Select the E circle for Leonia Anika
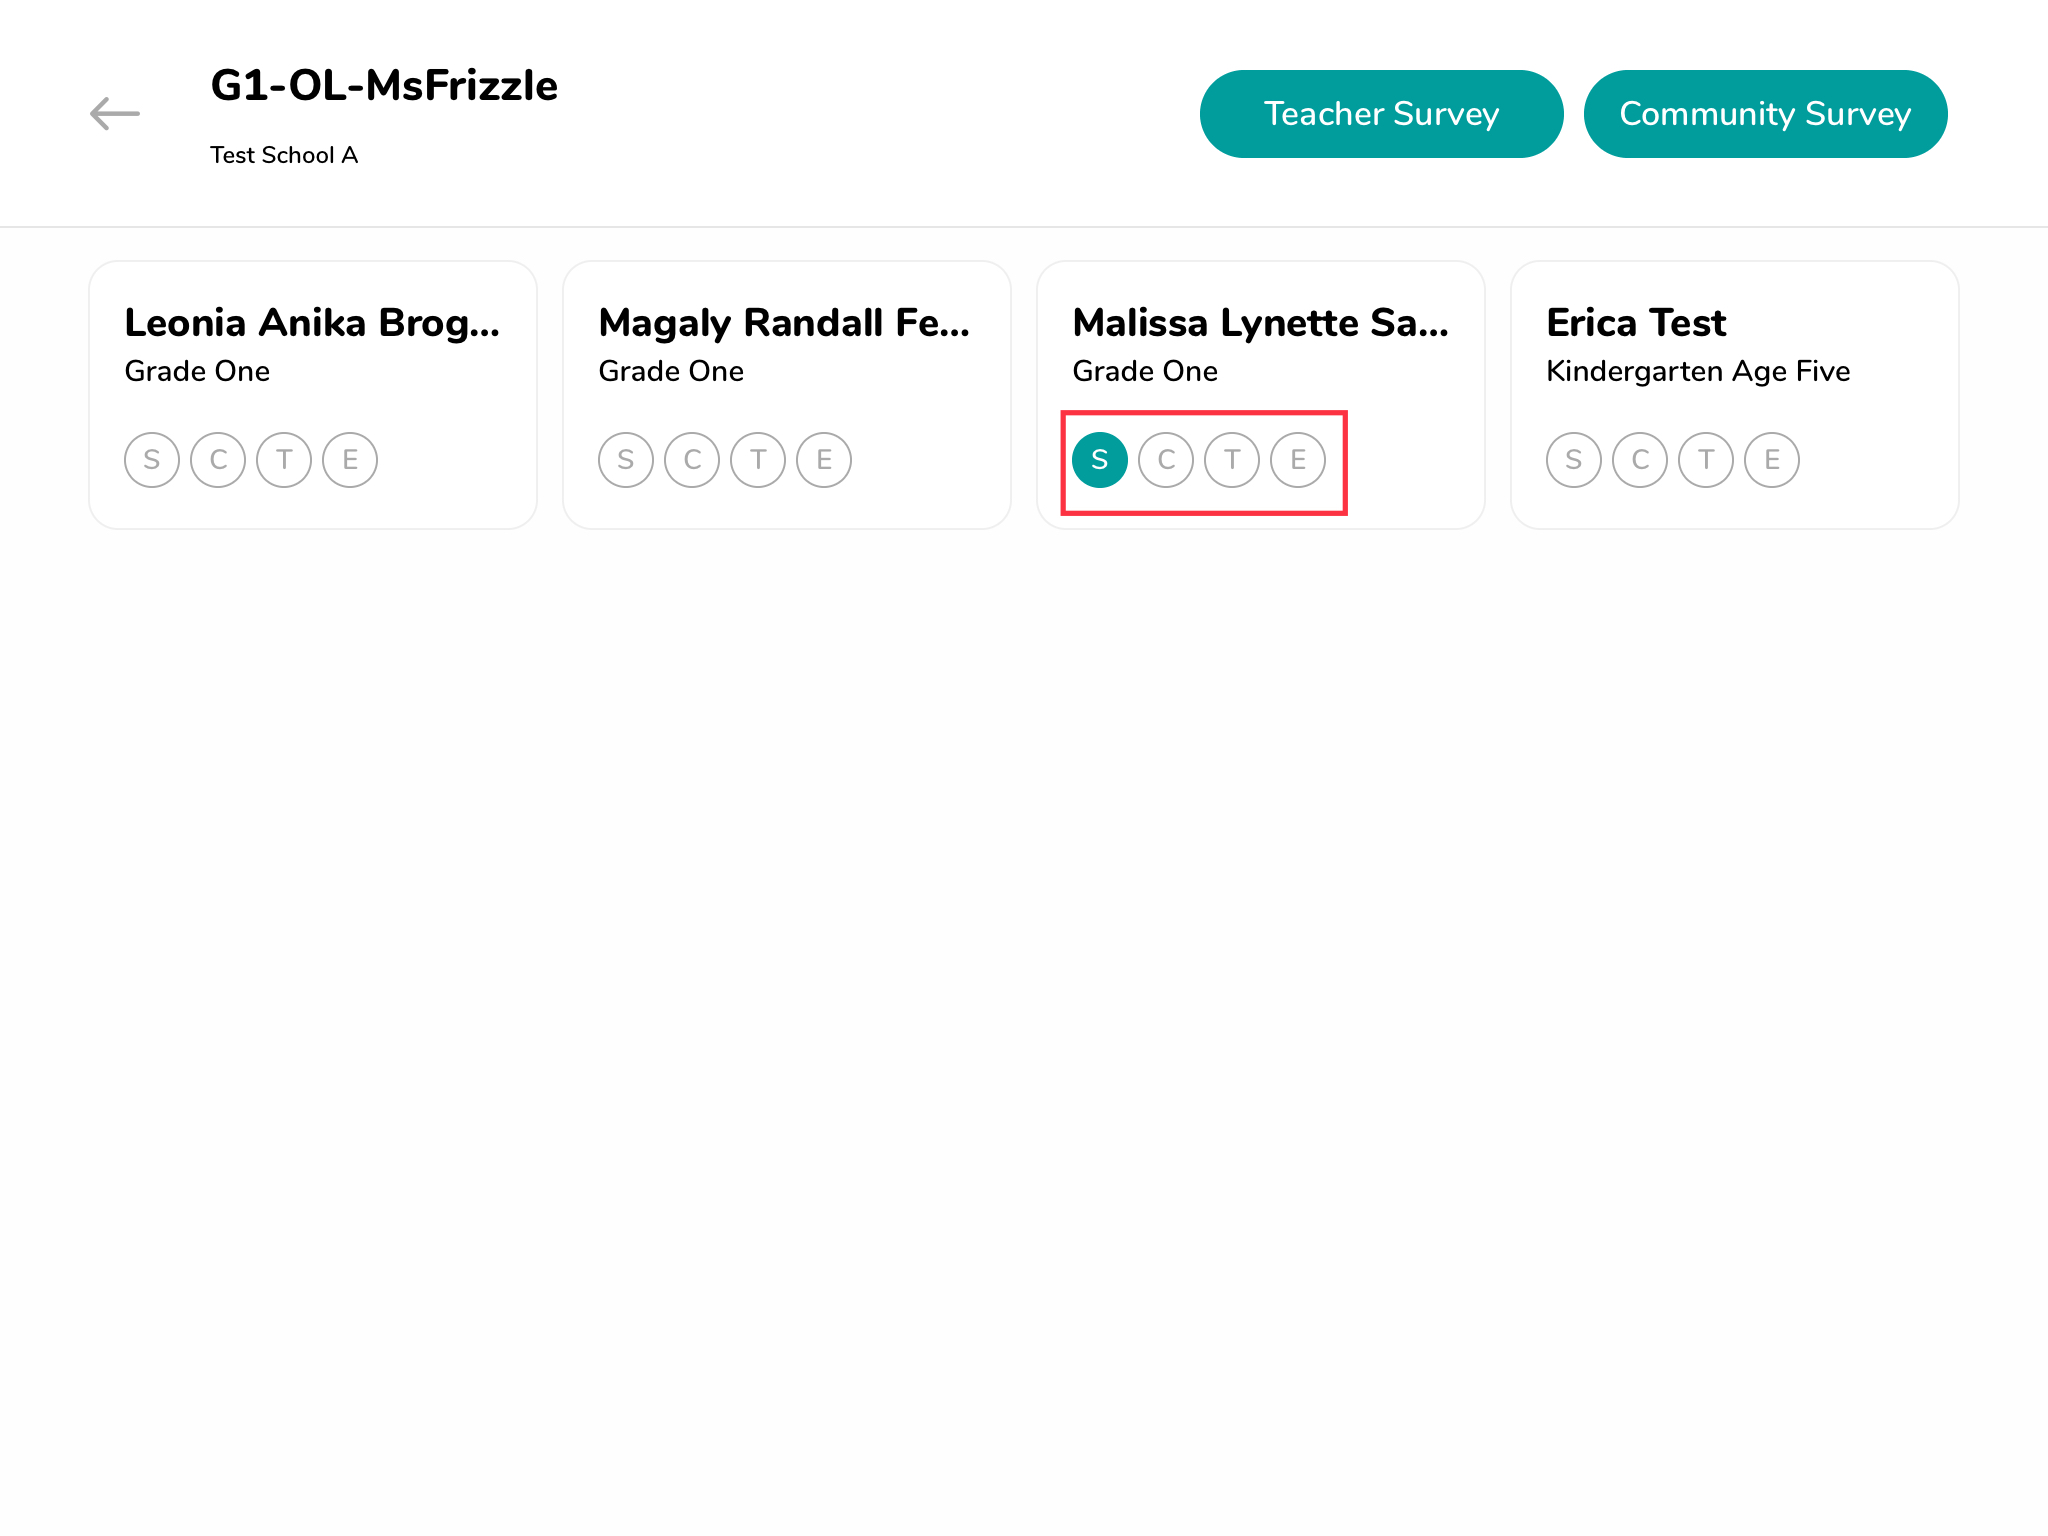The width and height of the screenshot is (2048, 1536). click(x=350, y=460)
